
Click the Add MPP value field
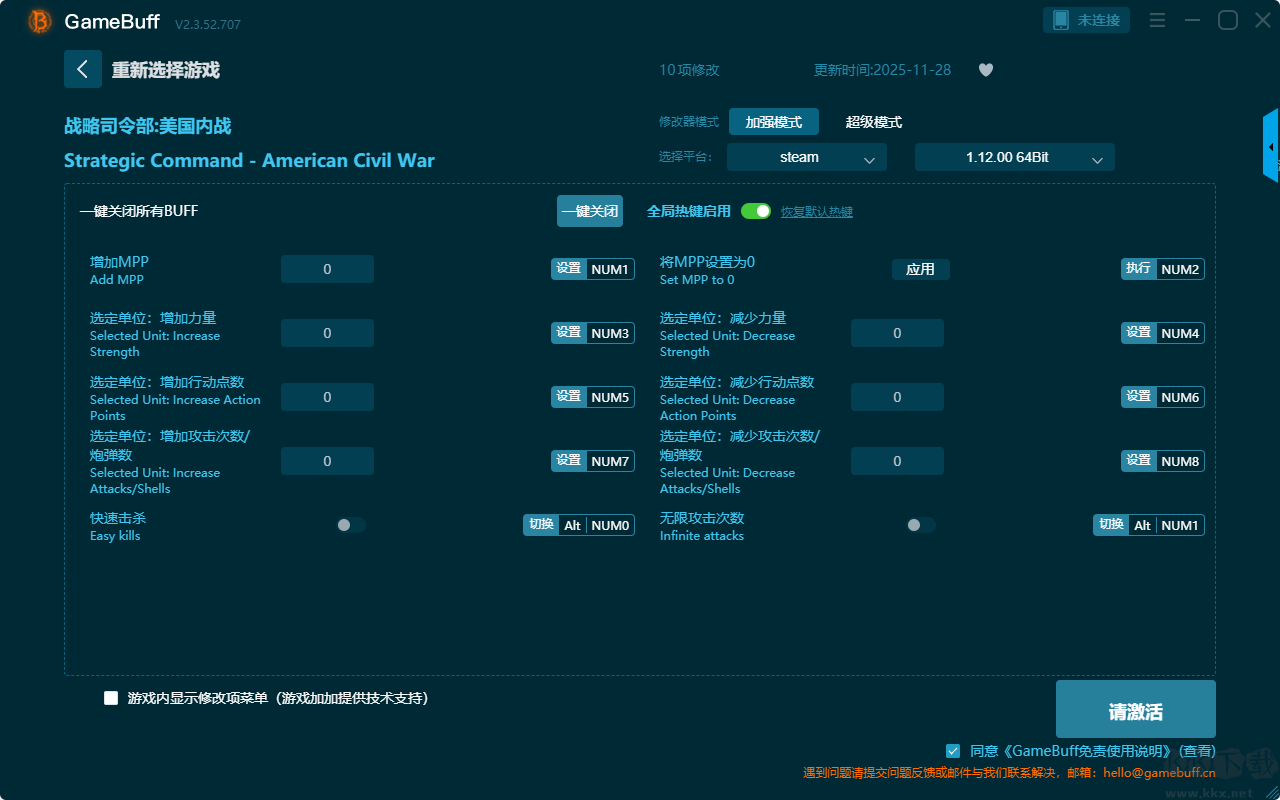(327, 269)
